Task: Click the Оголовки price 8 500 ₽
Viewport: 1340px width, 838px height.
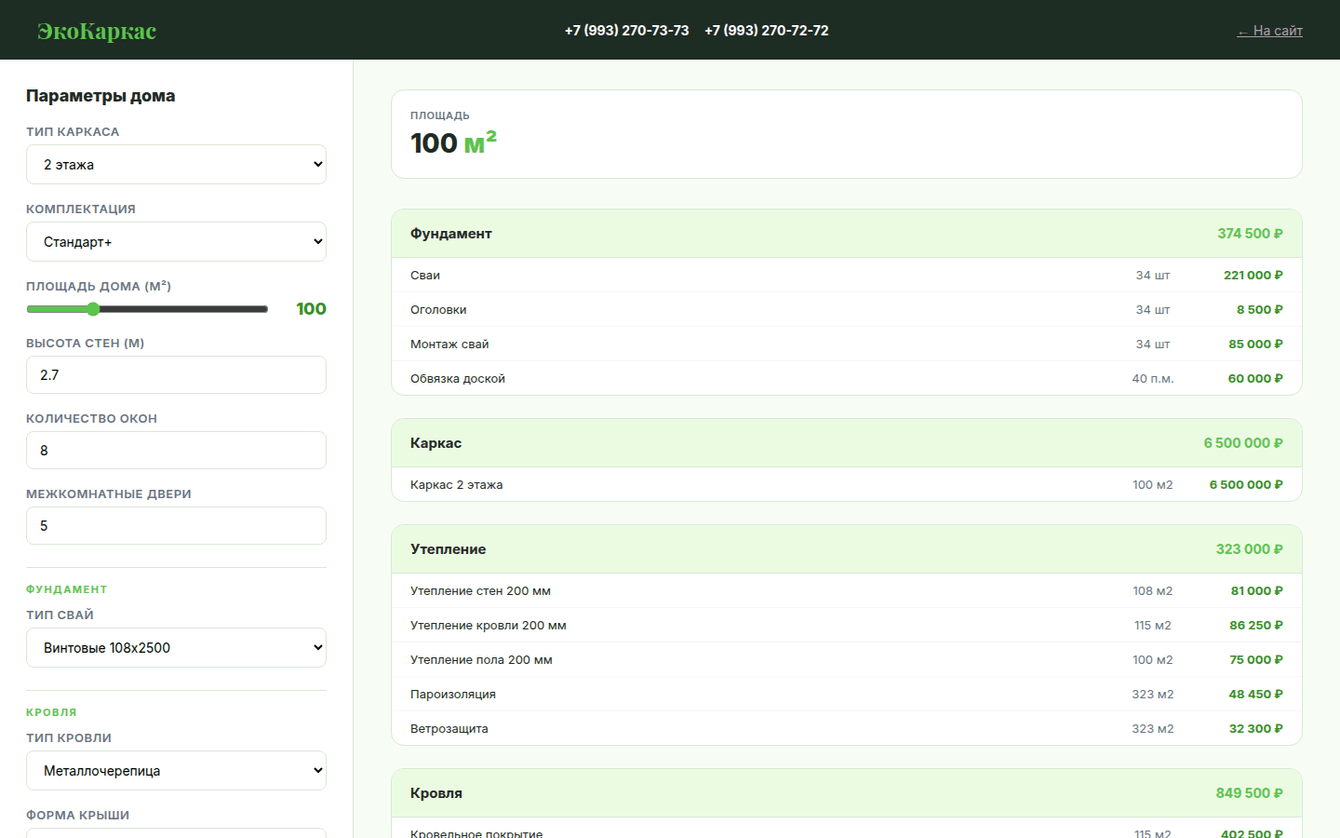Action: (1260, 310)
